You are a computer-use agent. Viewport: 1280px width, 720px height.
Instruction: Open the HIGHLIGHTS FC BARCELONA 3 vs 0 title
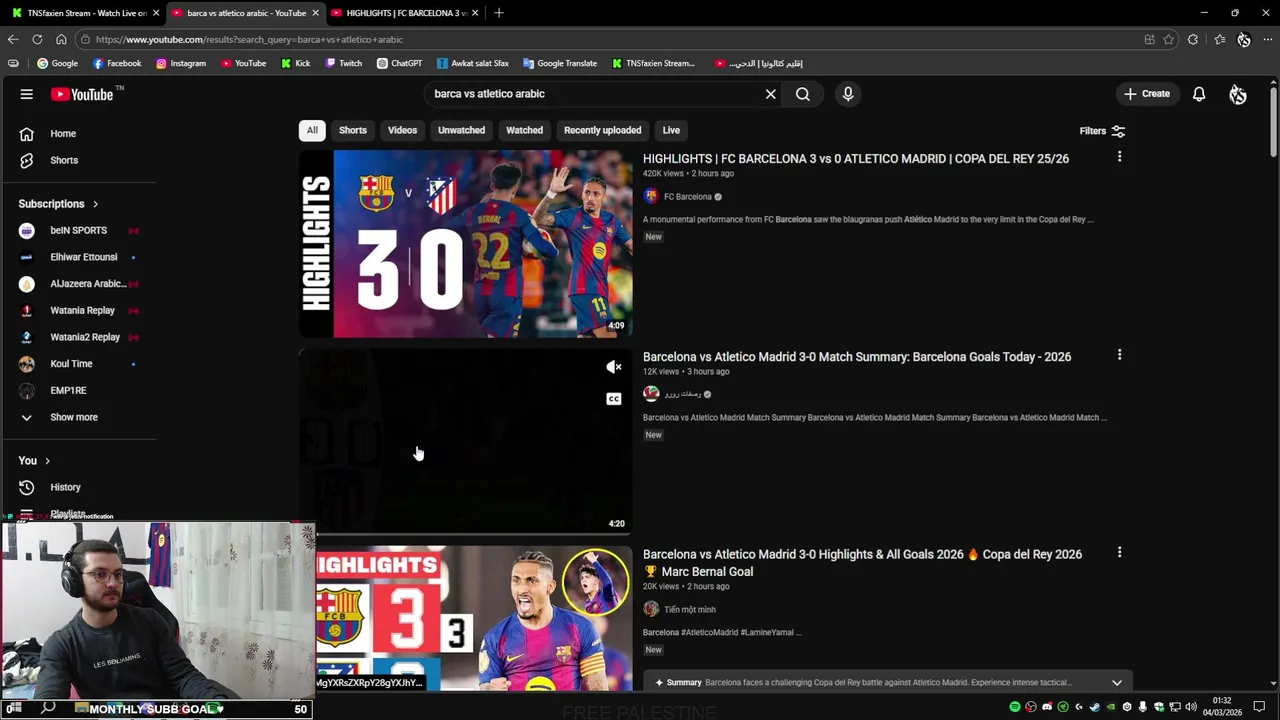(856, 159)
